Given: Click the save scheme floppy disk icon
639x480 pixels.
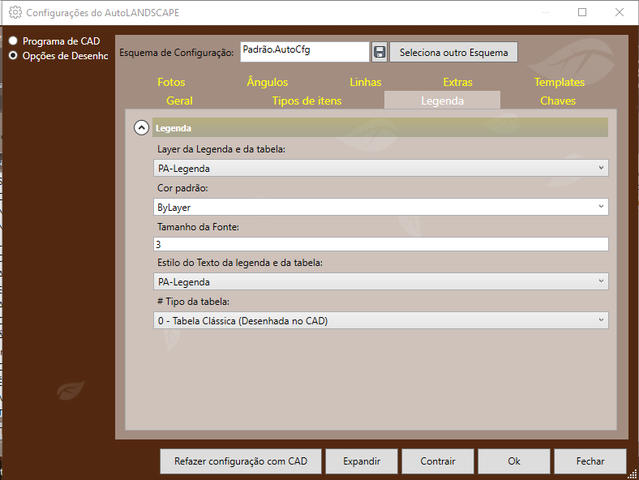Looking at the screenshot, I should pos(379,52).
